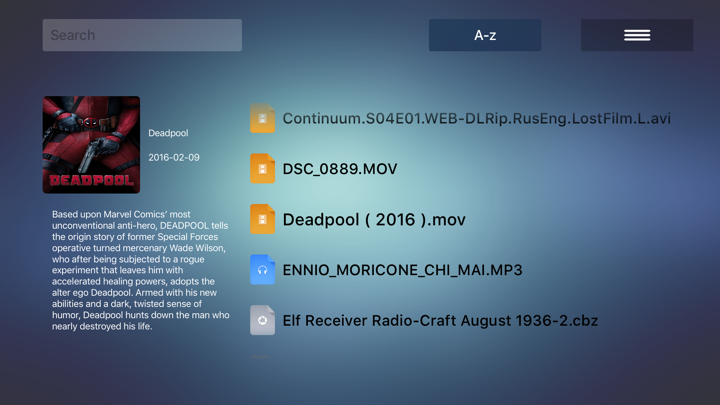Open the hamburger menu button
720x405 pixels.
tap(637, 35)
